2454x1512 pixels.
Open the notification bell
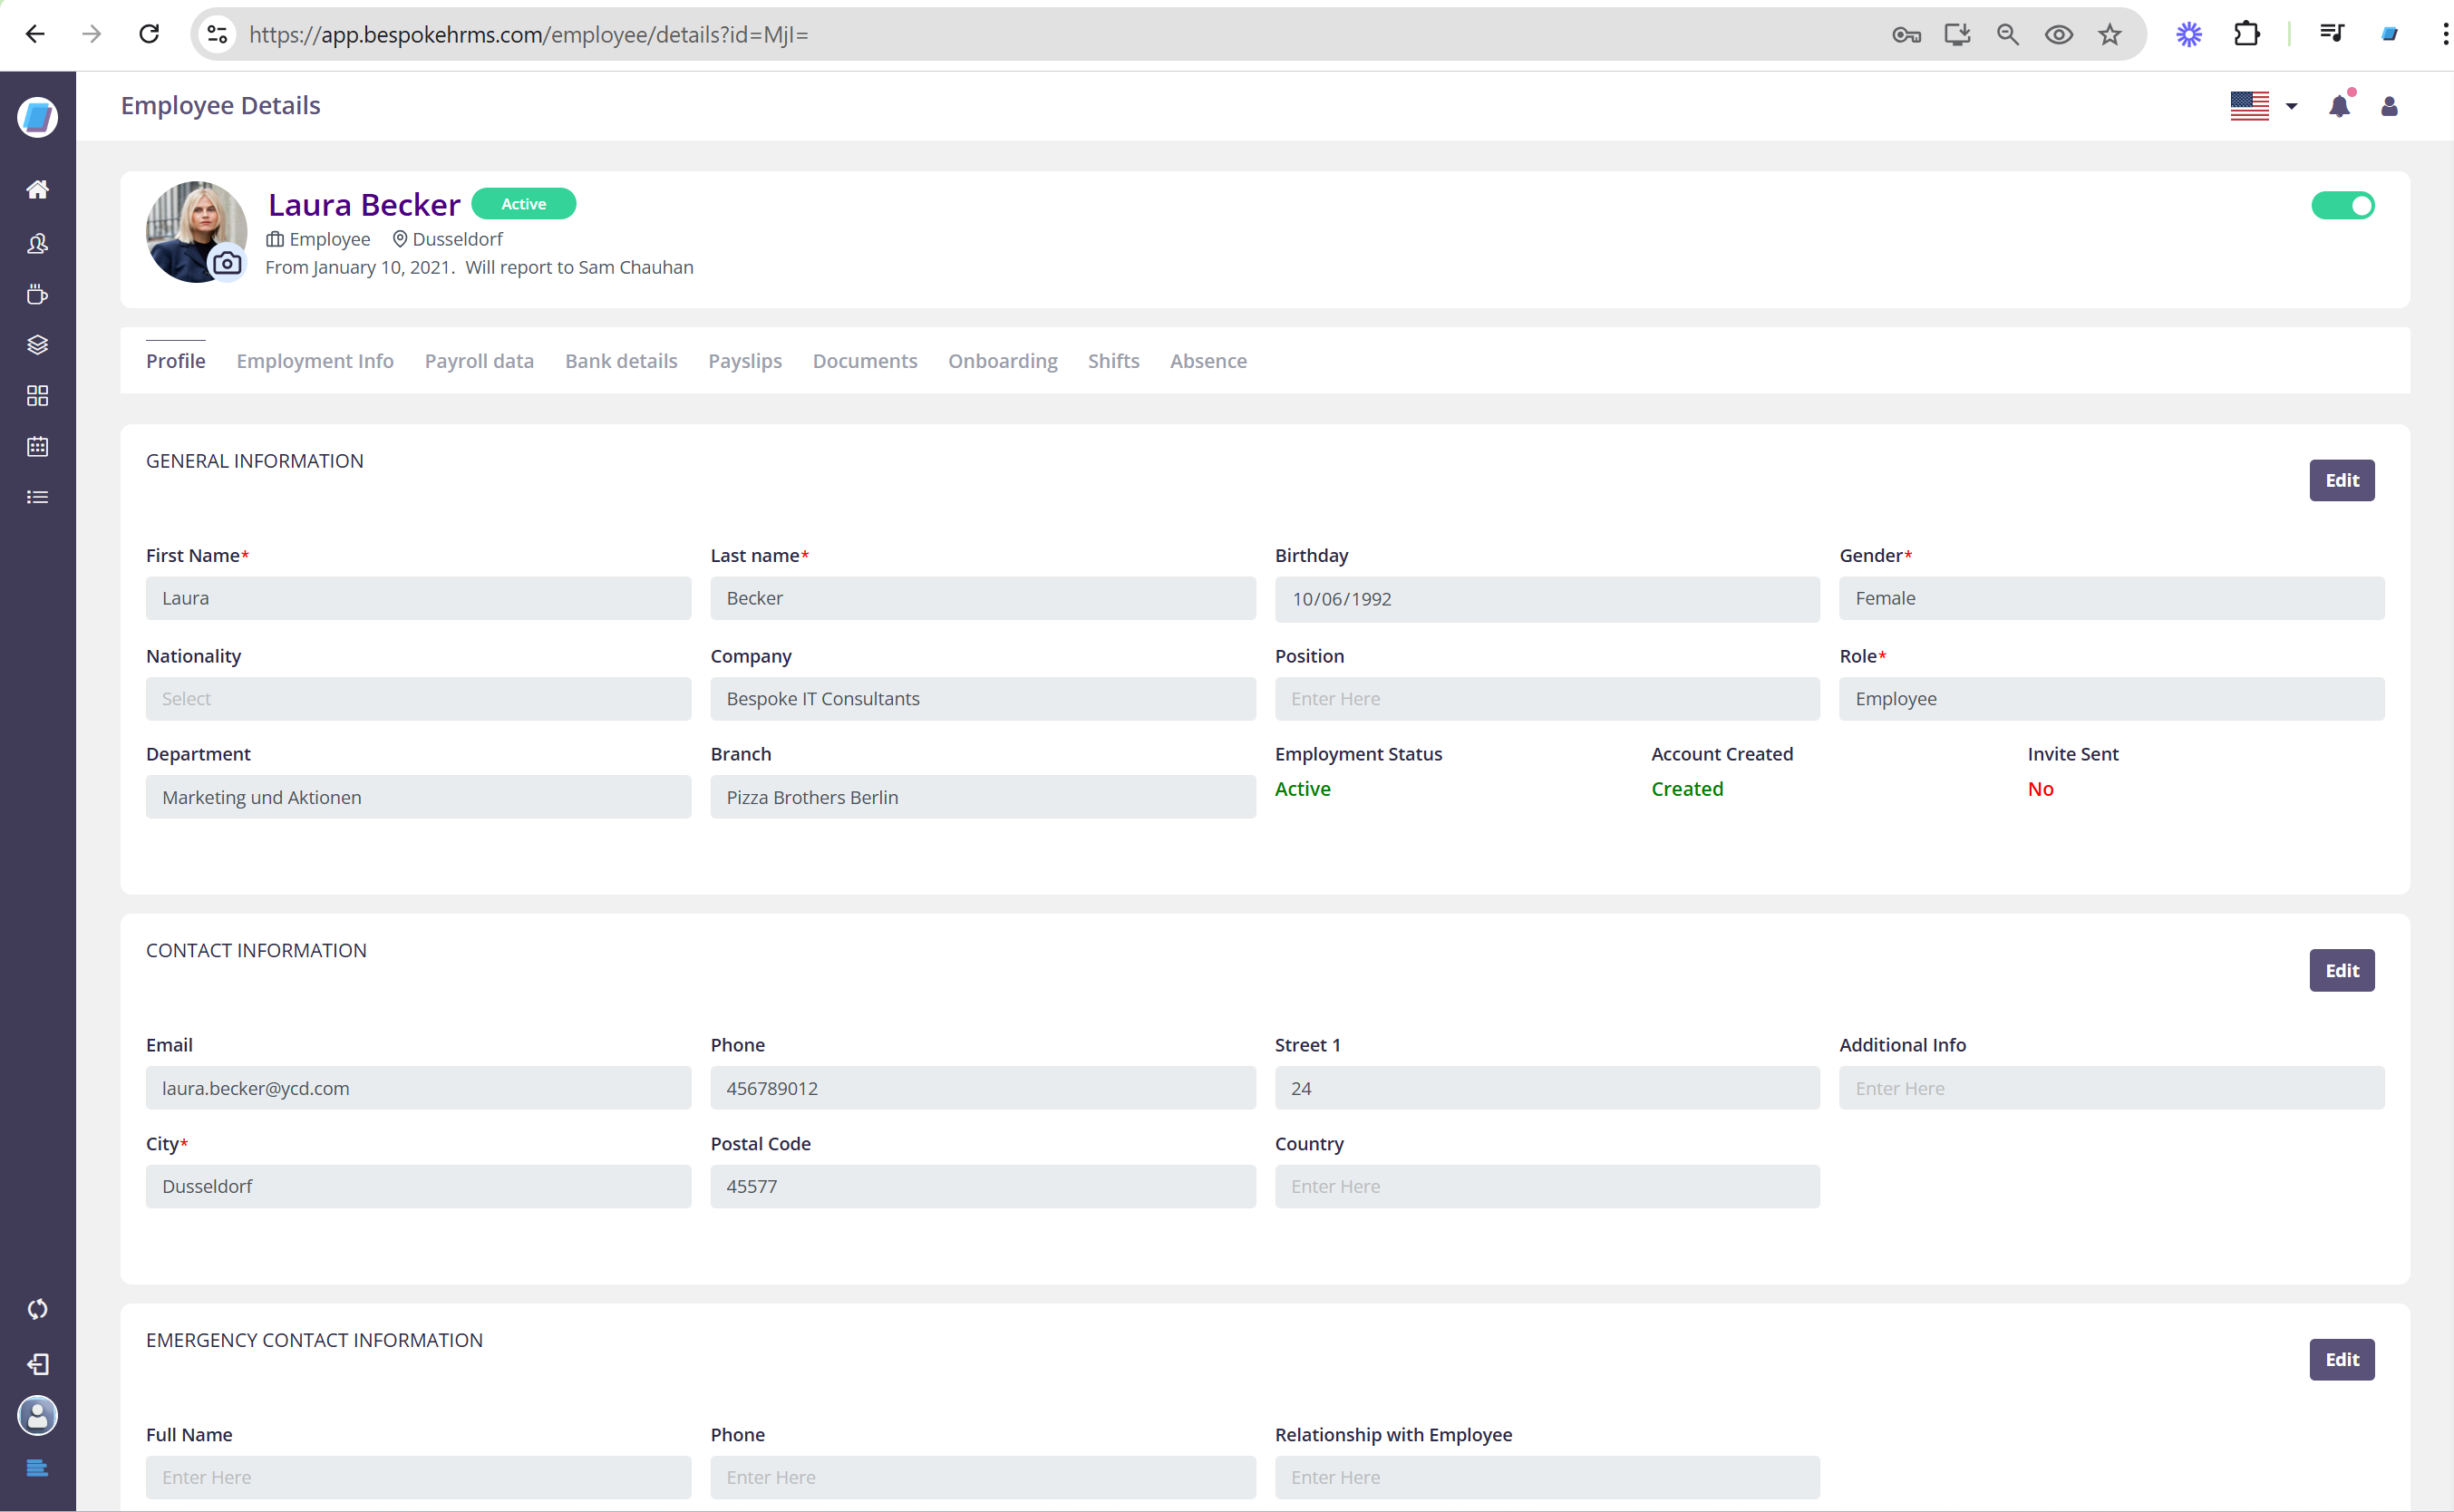[2339, 106]
